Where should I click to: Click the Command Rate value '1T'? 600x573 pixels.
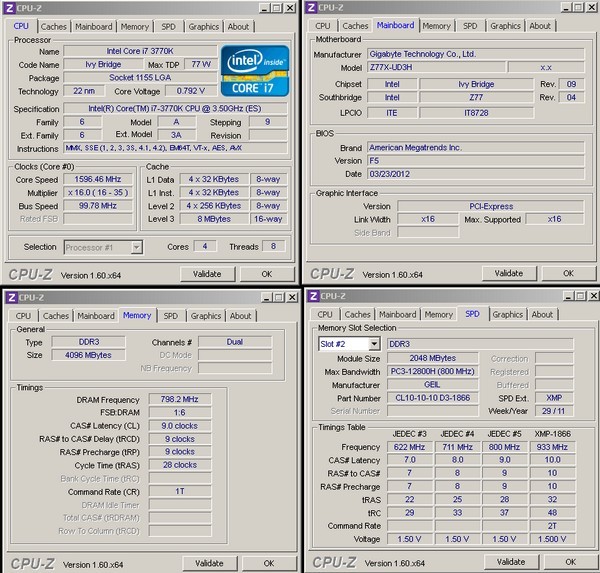coord(180,491)
